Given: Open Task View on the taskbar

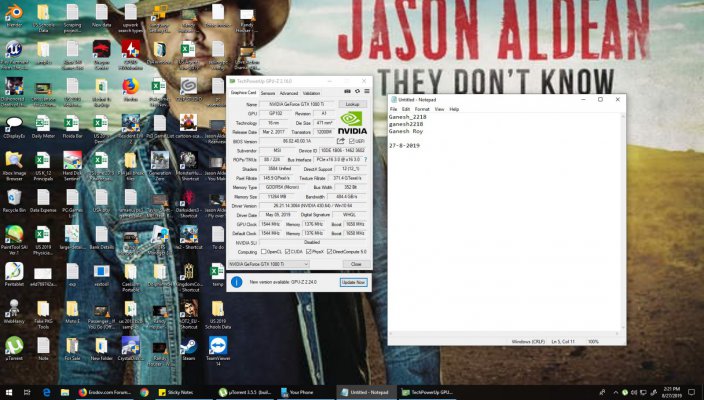Looking at the screenshot, I should [x=27, y=392].
